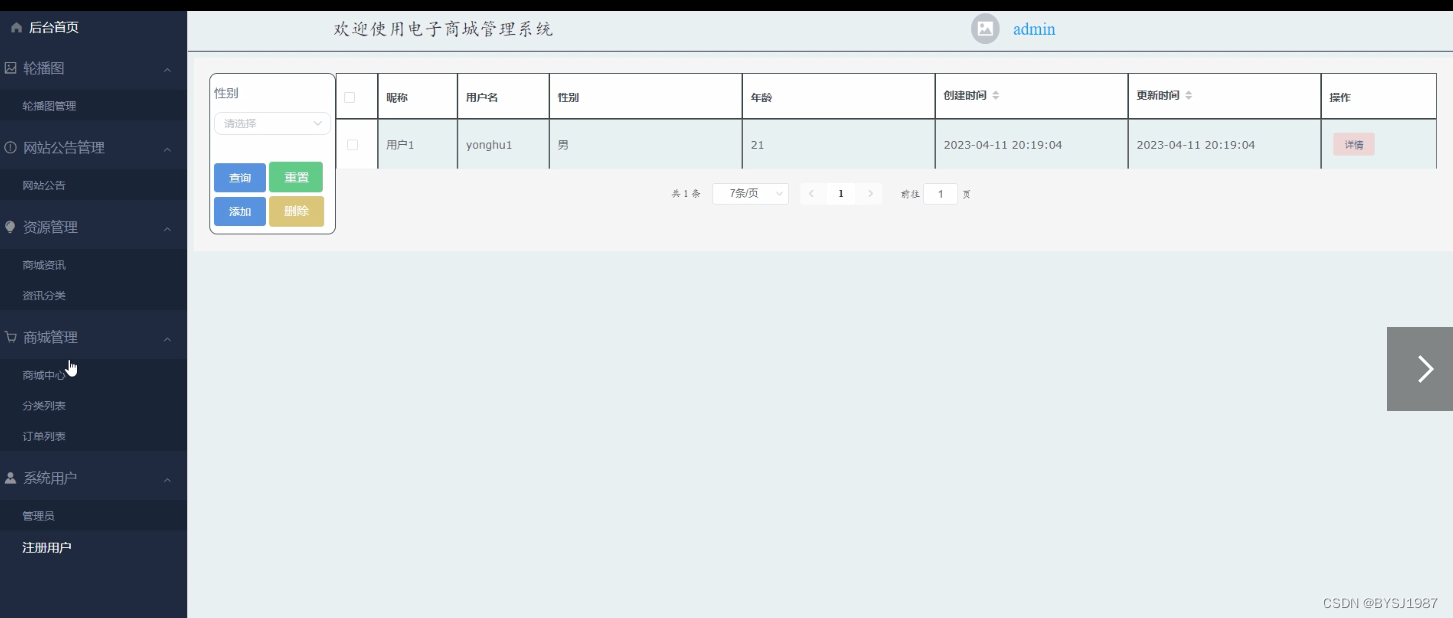
Task: Sort by 更新时间 using its sort arrows
Action: click(x=1188, y=96)
